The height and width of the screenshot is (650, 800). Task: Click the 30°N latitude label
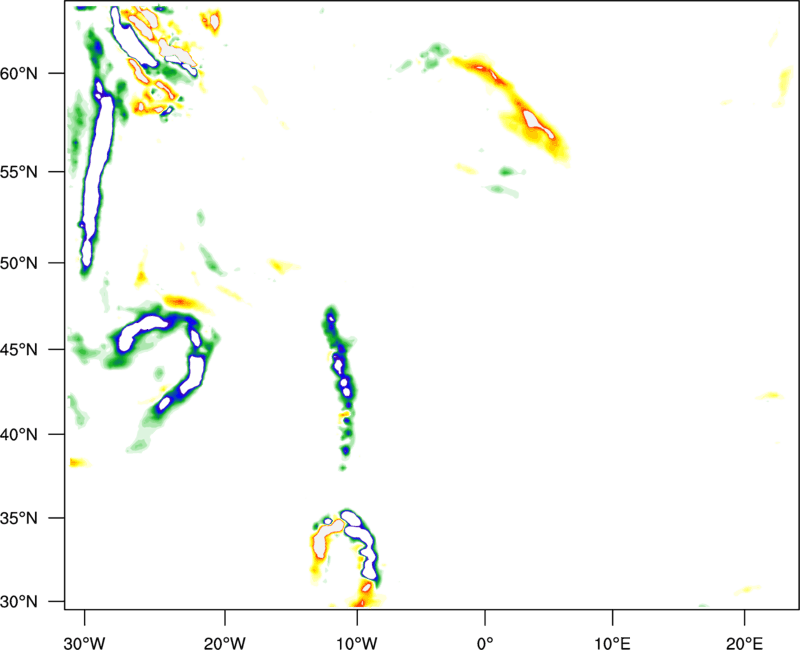19,602
